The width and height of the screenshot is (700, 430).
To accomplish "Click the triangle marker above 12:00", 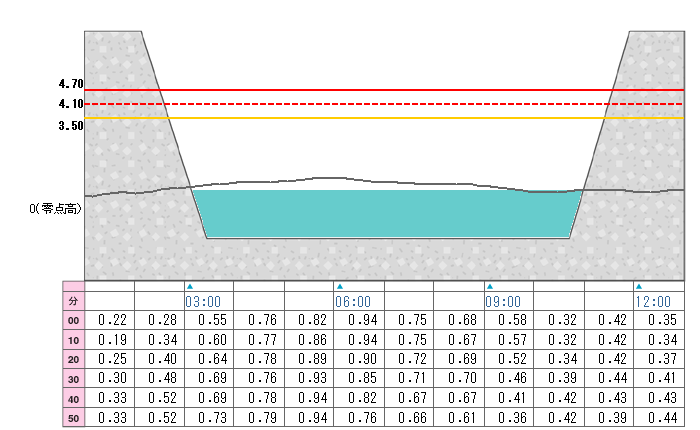I will [x=639, y=286].
